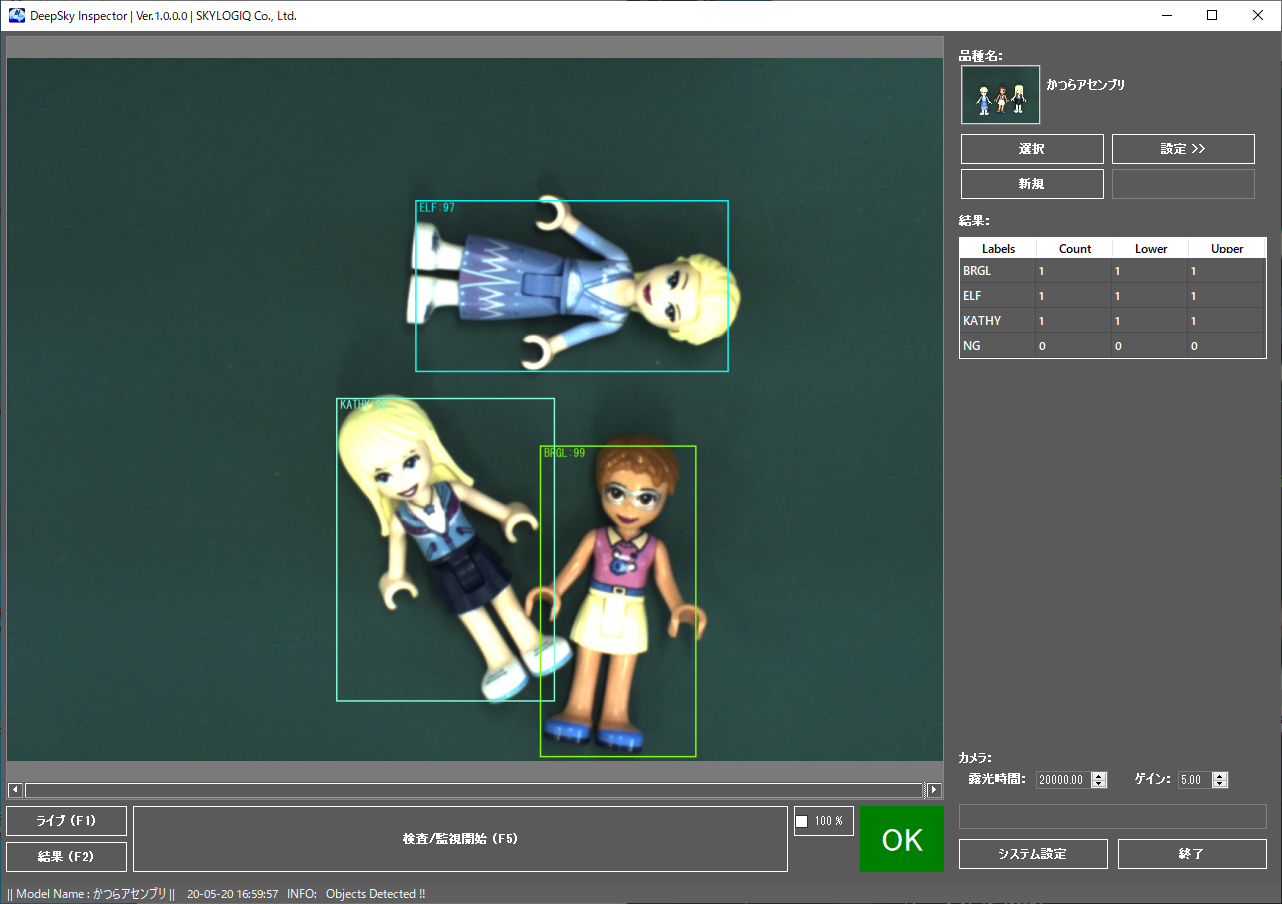The width and height of the screenshot is (1282, 904).
Task: Increase the exposure time with the up arrow
Action: [1099, 776]
